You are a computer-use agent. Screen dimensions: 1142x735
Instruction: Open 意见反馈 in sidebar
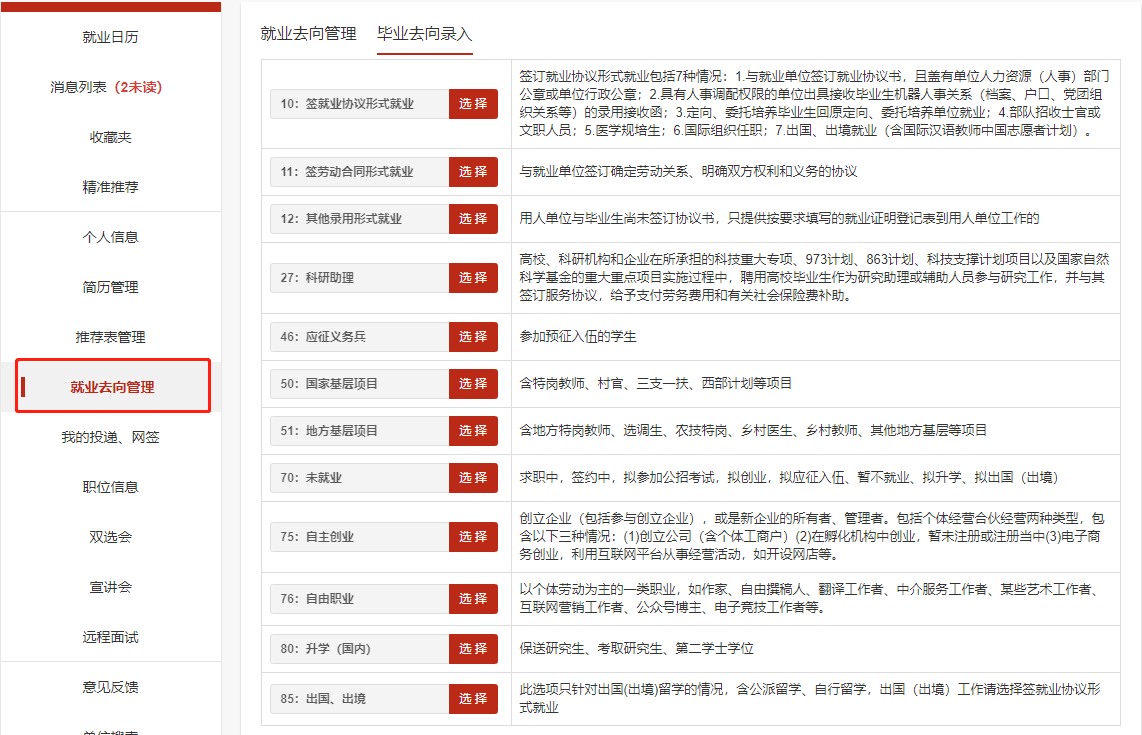tap(110, 687)
